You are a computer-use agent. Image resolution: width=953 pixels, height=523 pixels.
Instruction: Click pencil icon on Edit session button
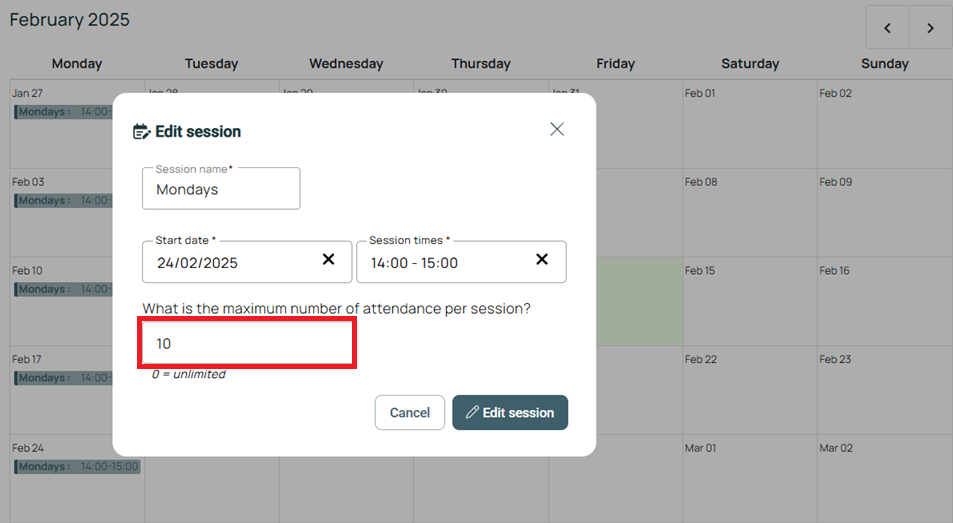coord(472,412)
